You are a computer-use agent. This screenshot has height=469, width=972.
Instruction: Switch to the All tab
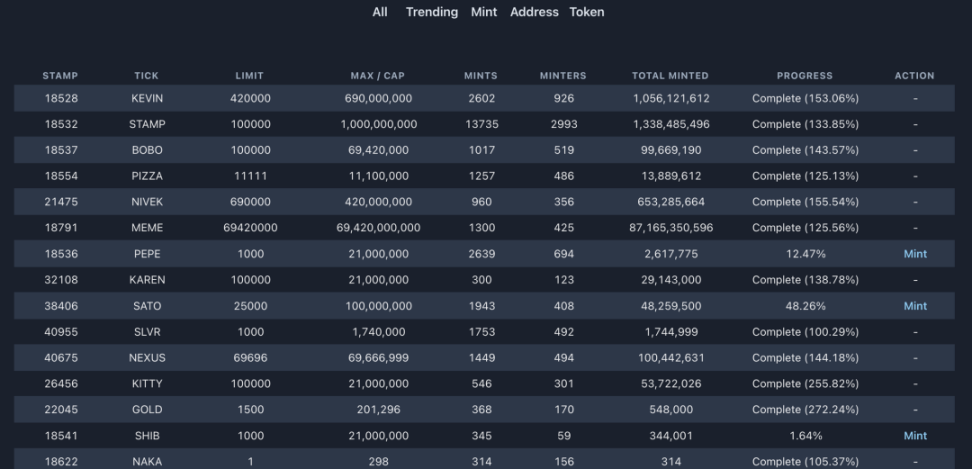click(380, 12)
